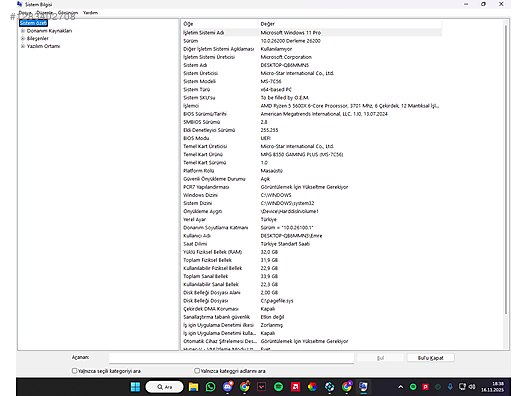Select the Sistem Üreticisi row
Image resolution: width=528 pixels, height=396 pixels.
311,73
